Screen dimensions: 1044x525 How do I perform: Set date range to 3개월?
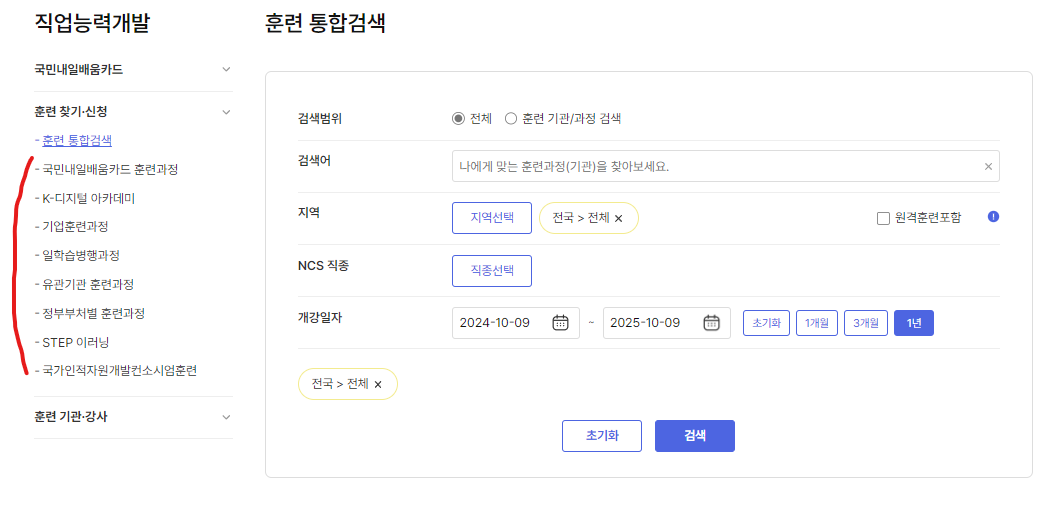pos(866,323)
